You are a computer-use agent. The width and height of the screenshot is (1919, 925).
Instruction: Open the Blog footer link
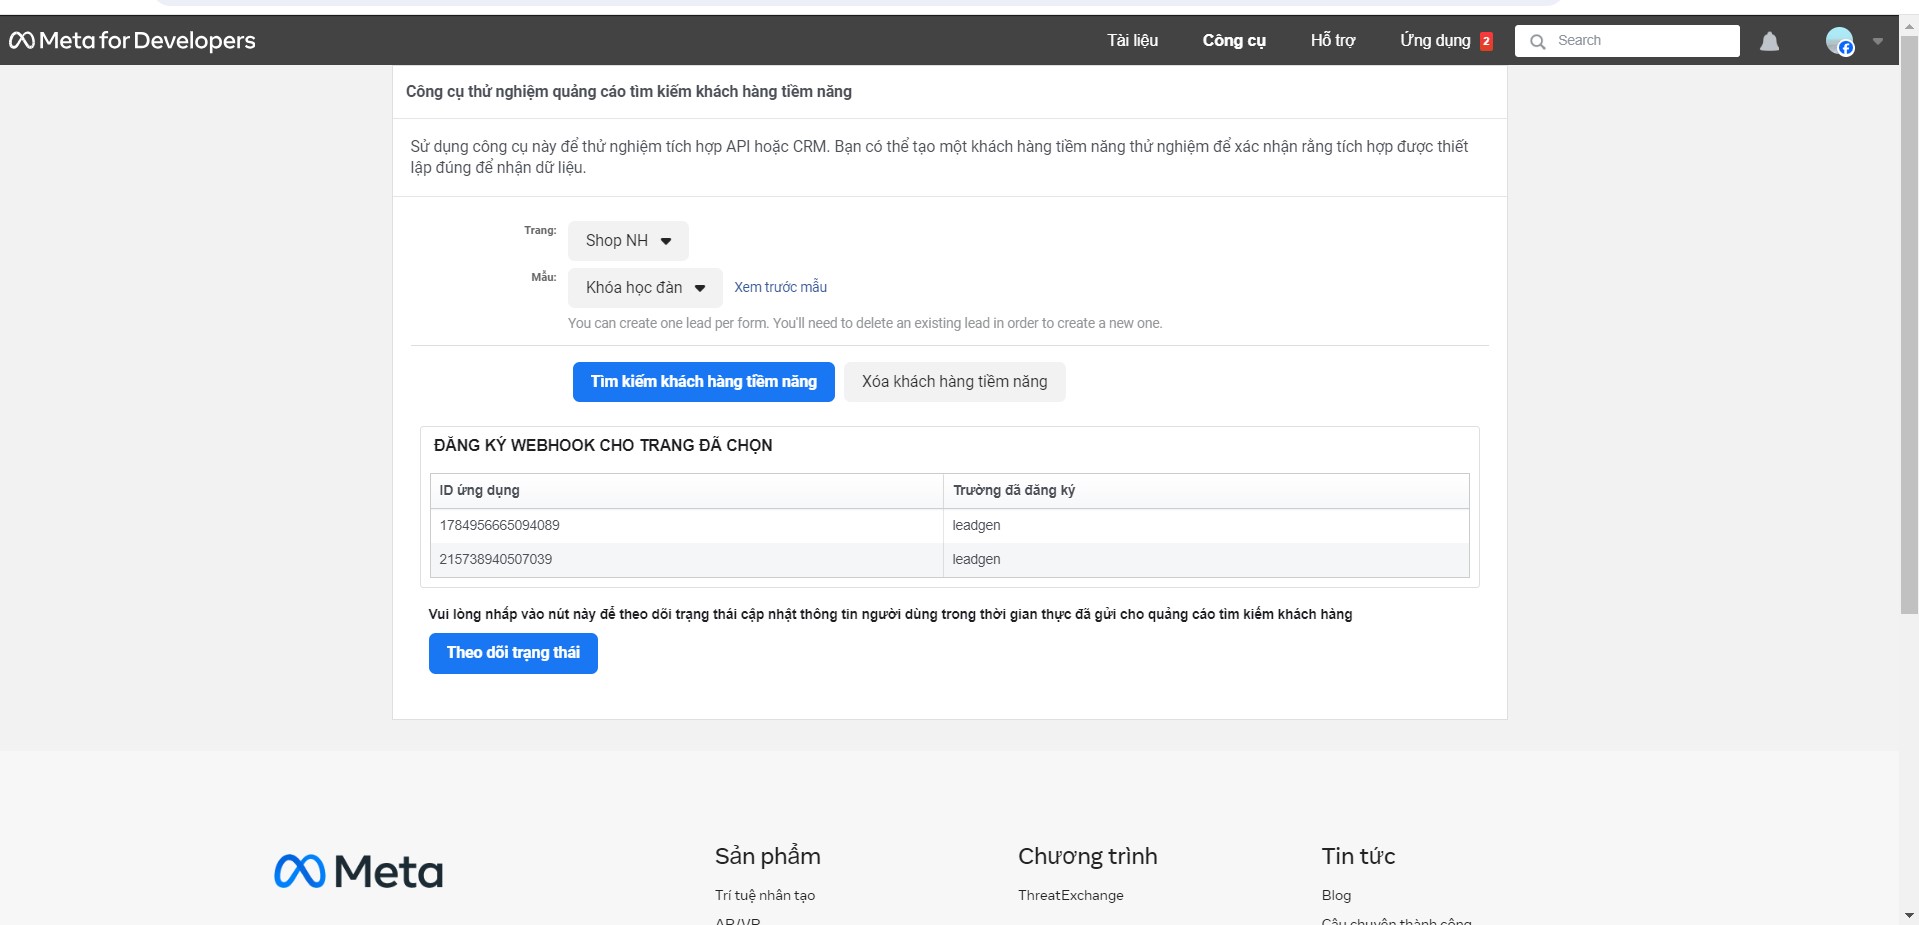point(1336,895)
